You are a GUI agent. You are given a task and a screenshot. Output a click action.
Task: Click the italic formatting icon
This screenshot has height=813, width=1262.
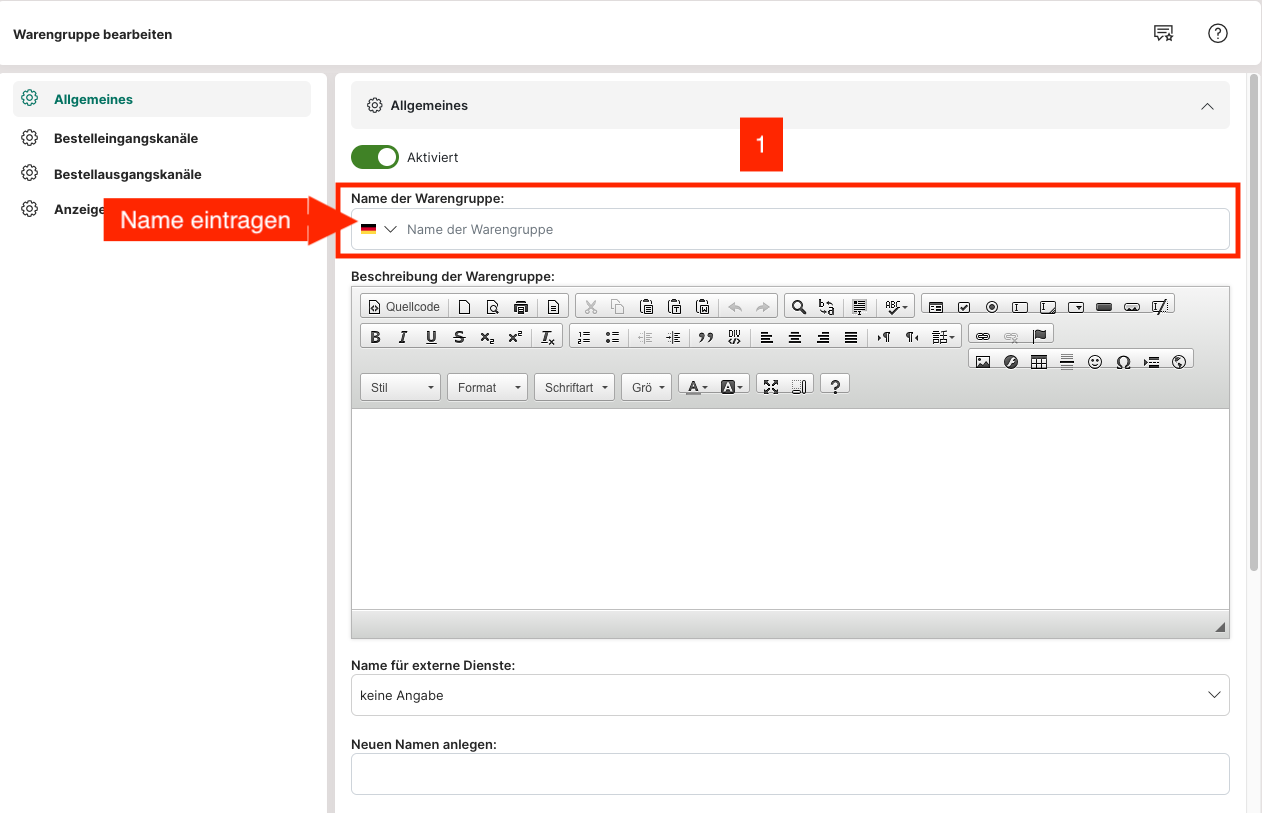(403, 337)
